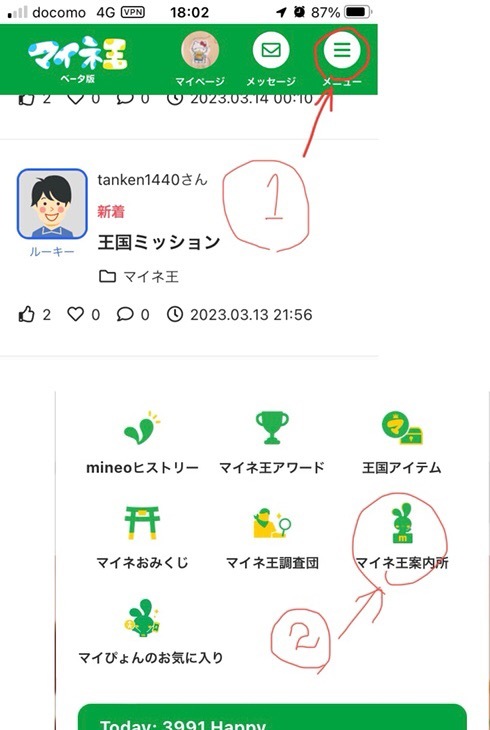Open the マイネおみくじ torii icon
The height and width of the screenshot is (730, 490).
tap(142, 522)
